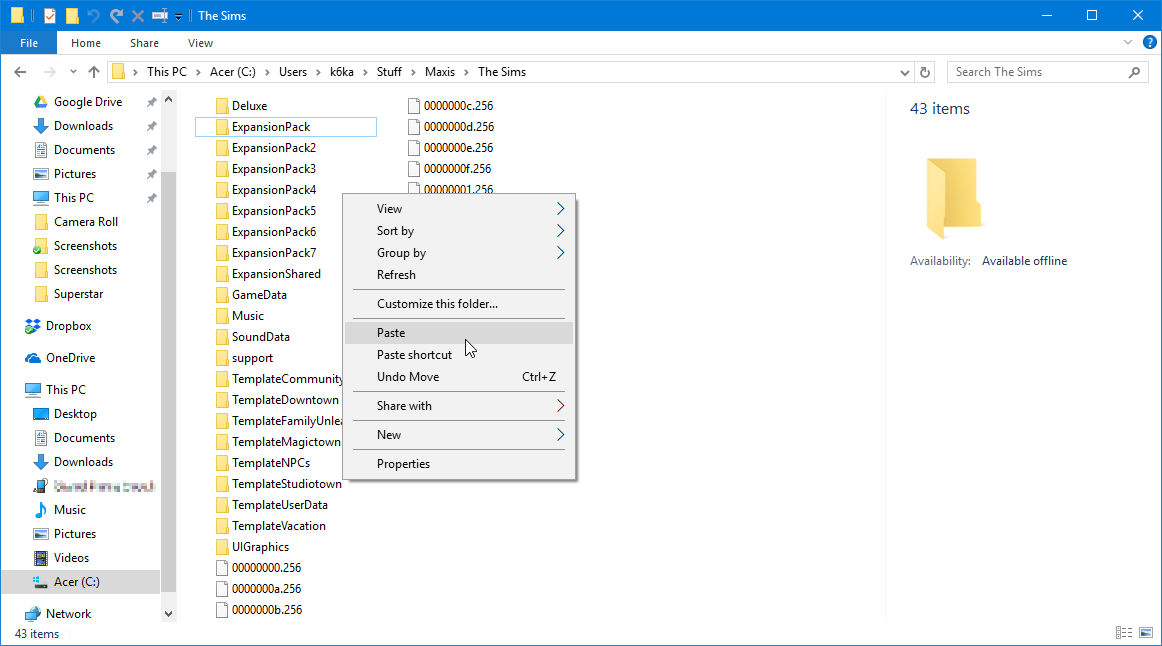The height and width of the screenshot is (646, 1162).
Task: Click the Up directory arrow
Action: 94,72
